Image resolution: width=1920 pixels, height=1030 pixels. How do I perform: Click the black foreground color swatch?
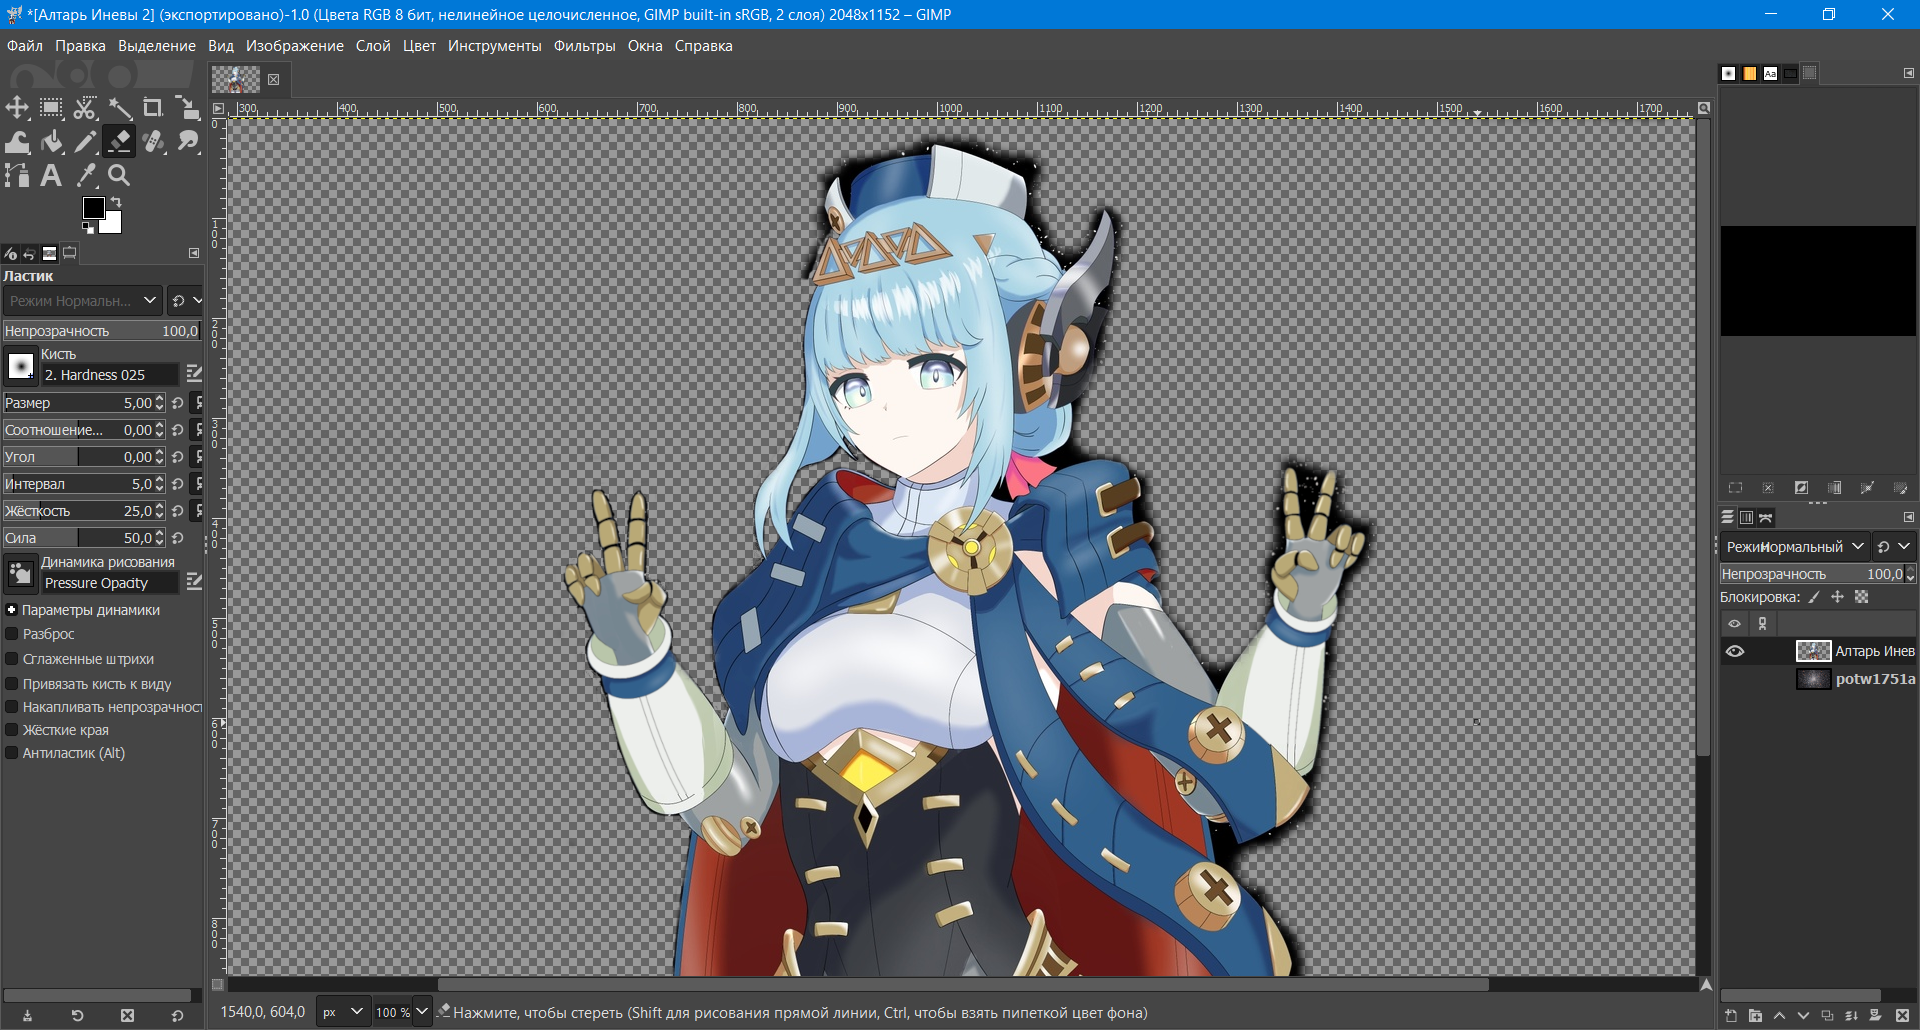coord(93,207)
